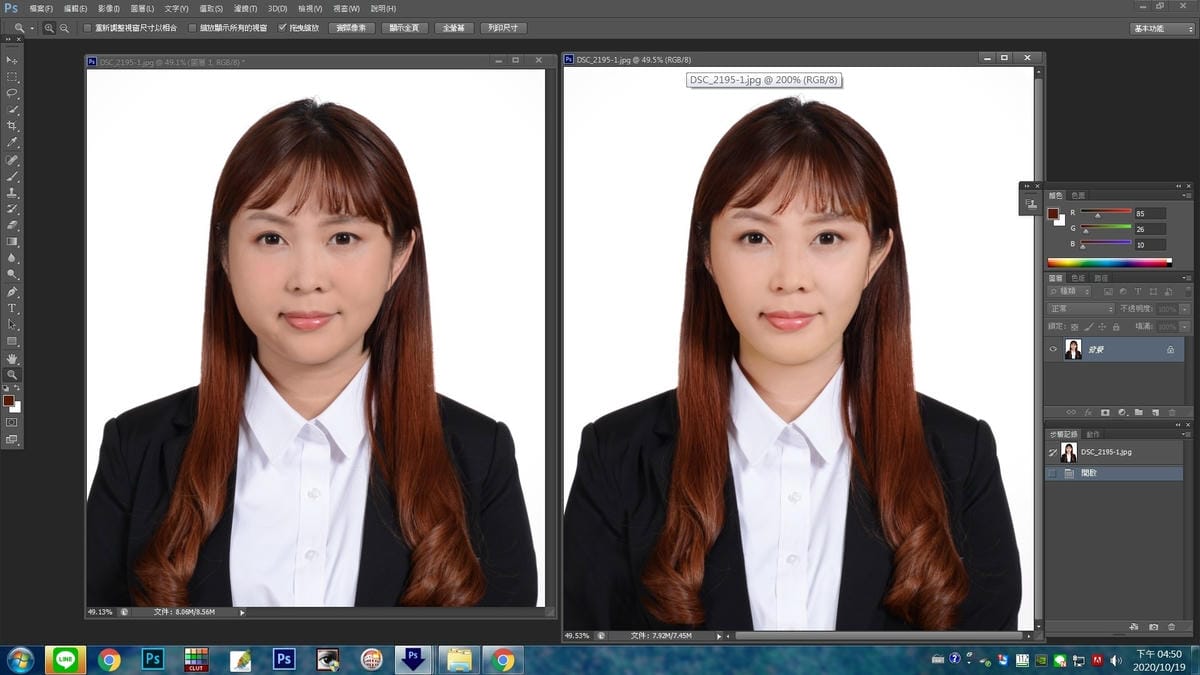Open the 基本功能 workspace dropdown
The height and width of the screenshot is (675, 1200).
click(x=1161, y=28)
